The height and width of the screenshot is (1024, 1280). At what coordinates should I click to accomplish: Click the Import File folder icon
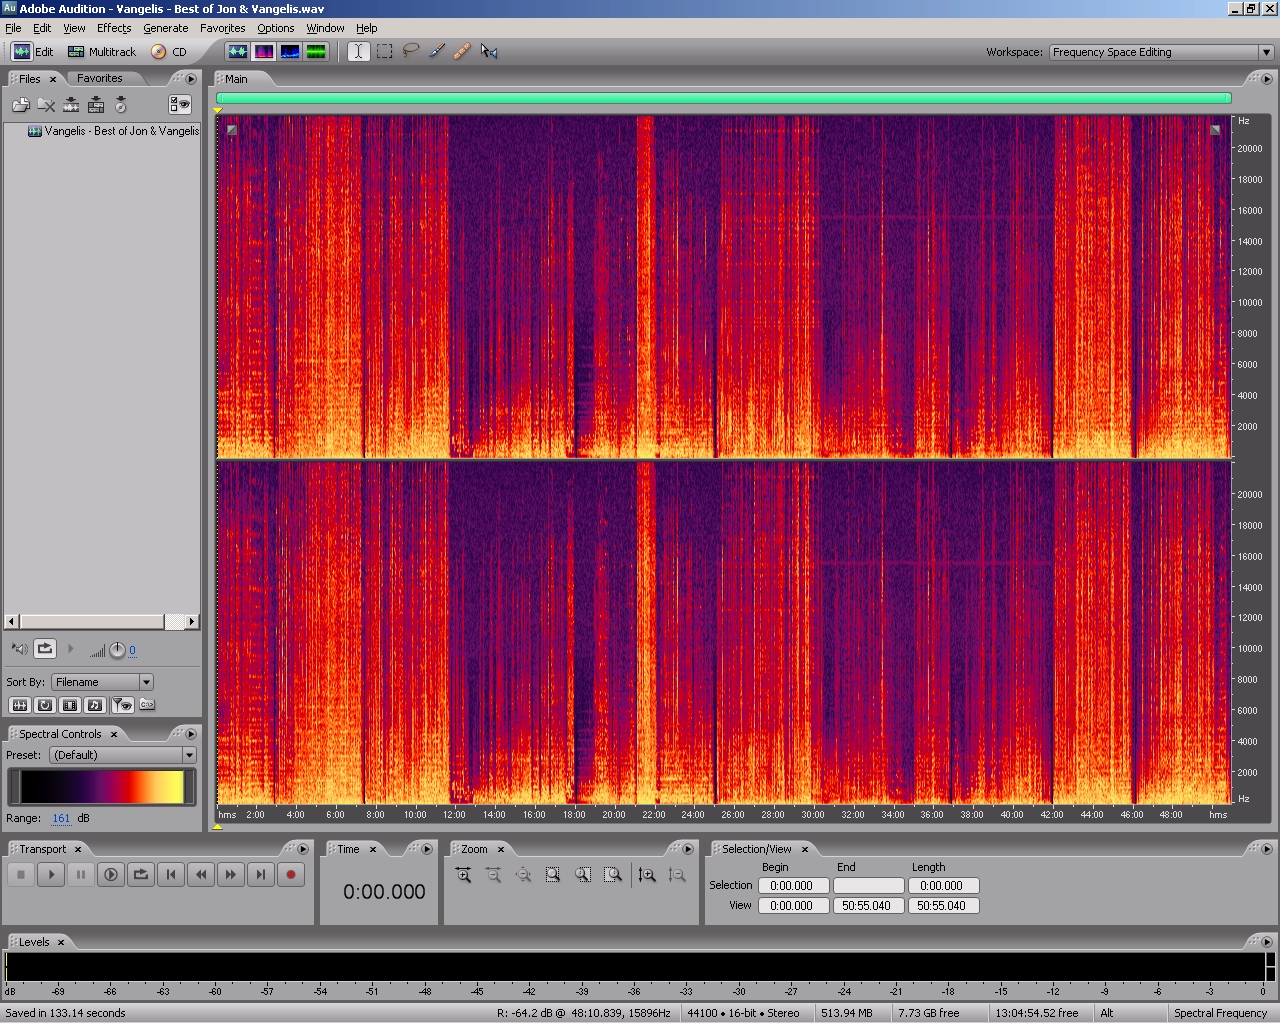click(20, 105)
